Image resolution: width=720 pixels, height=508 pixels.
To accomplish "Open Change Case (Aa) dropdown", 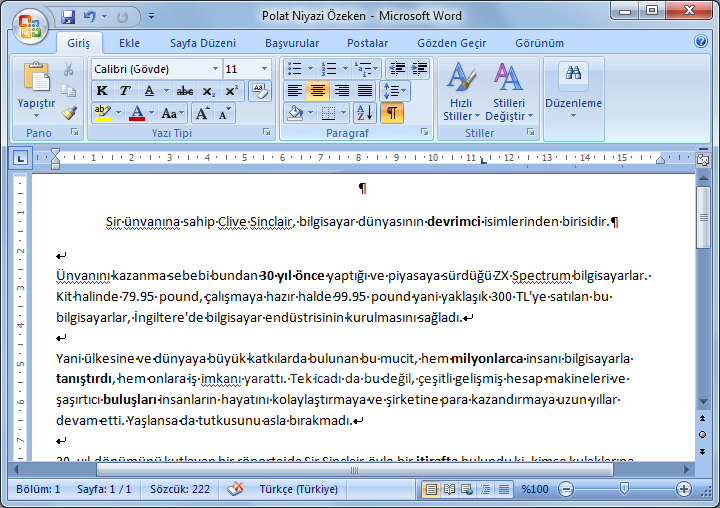I will 173,113.
